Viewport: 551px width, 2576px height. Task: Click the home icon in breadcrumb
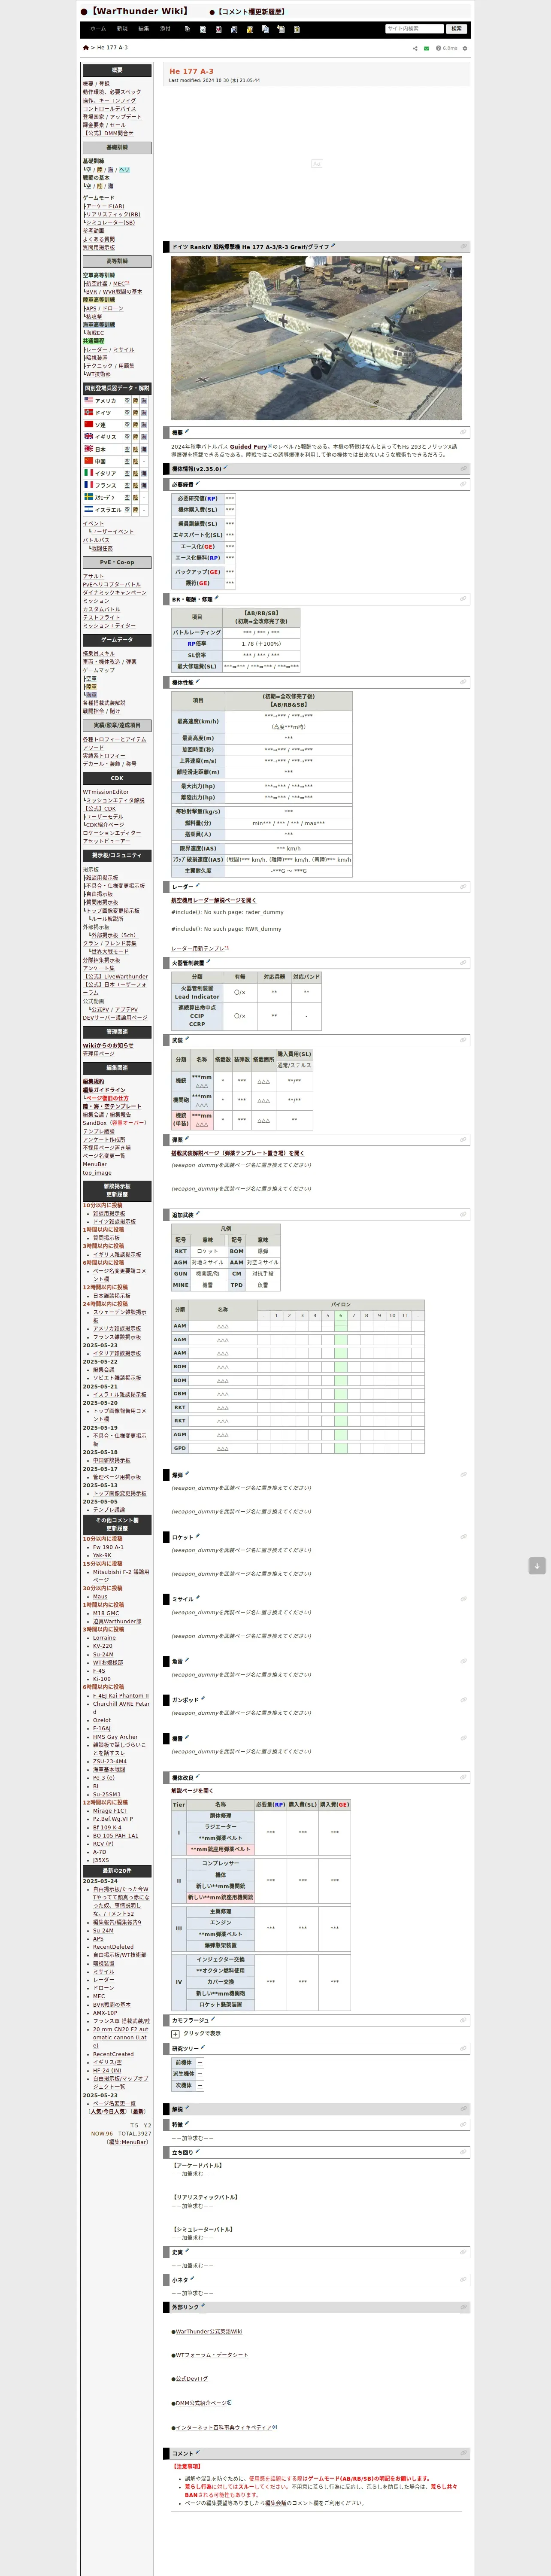tap(86, 48)
